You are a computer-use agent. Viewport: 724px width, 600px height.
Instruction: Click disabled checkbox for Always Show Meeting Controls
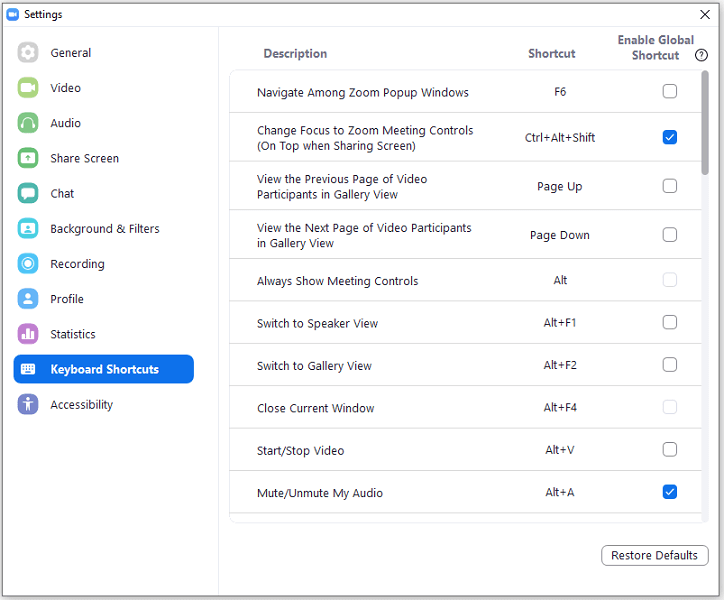click(670, 280)
